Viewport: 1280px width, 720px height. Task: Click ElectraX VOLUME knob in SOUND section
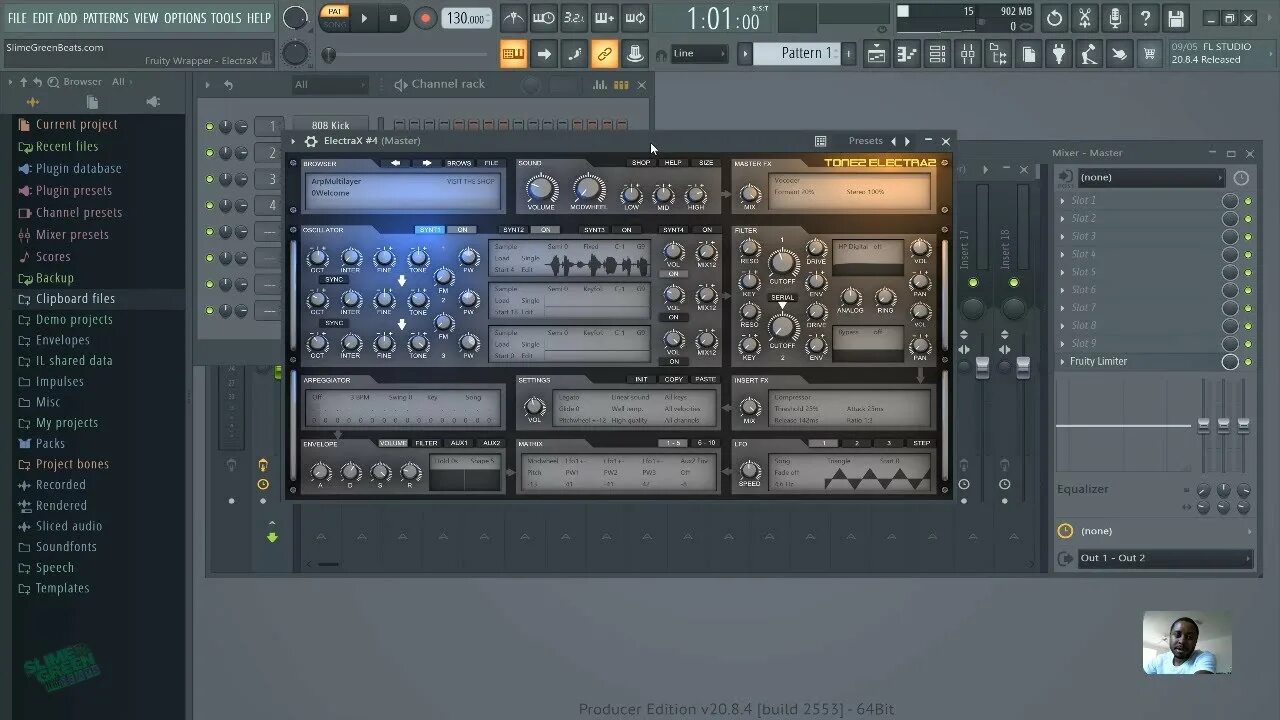(541, 188)
